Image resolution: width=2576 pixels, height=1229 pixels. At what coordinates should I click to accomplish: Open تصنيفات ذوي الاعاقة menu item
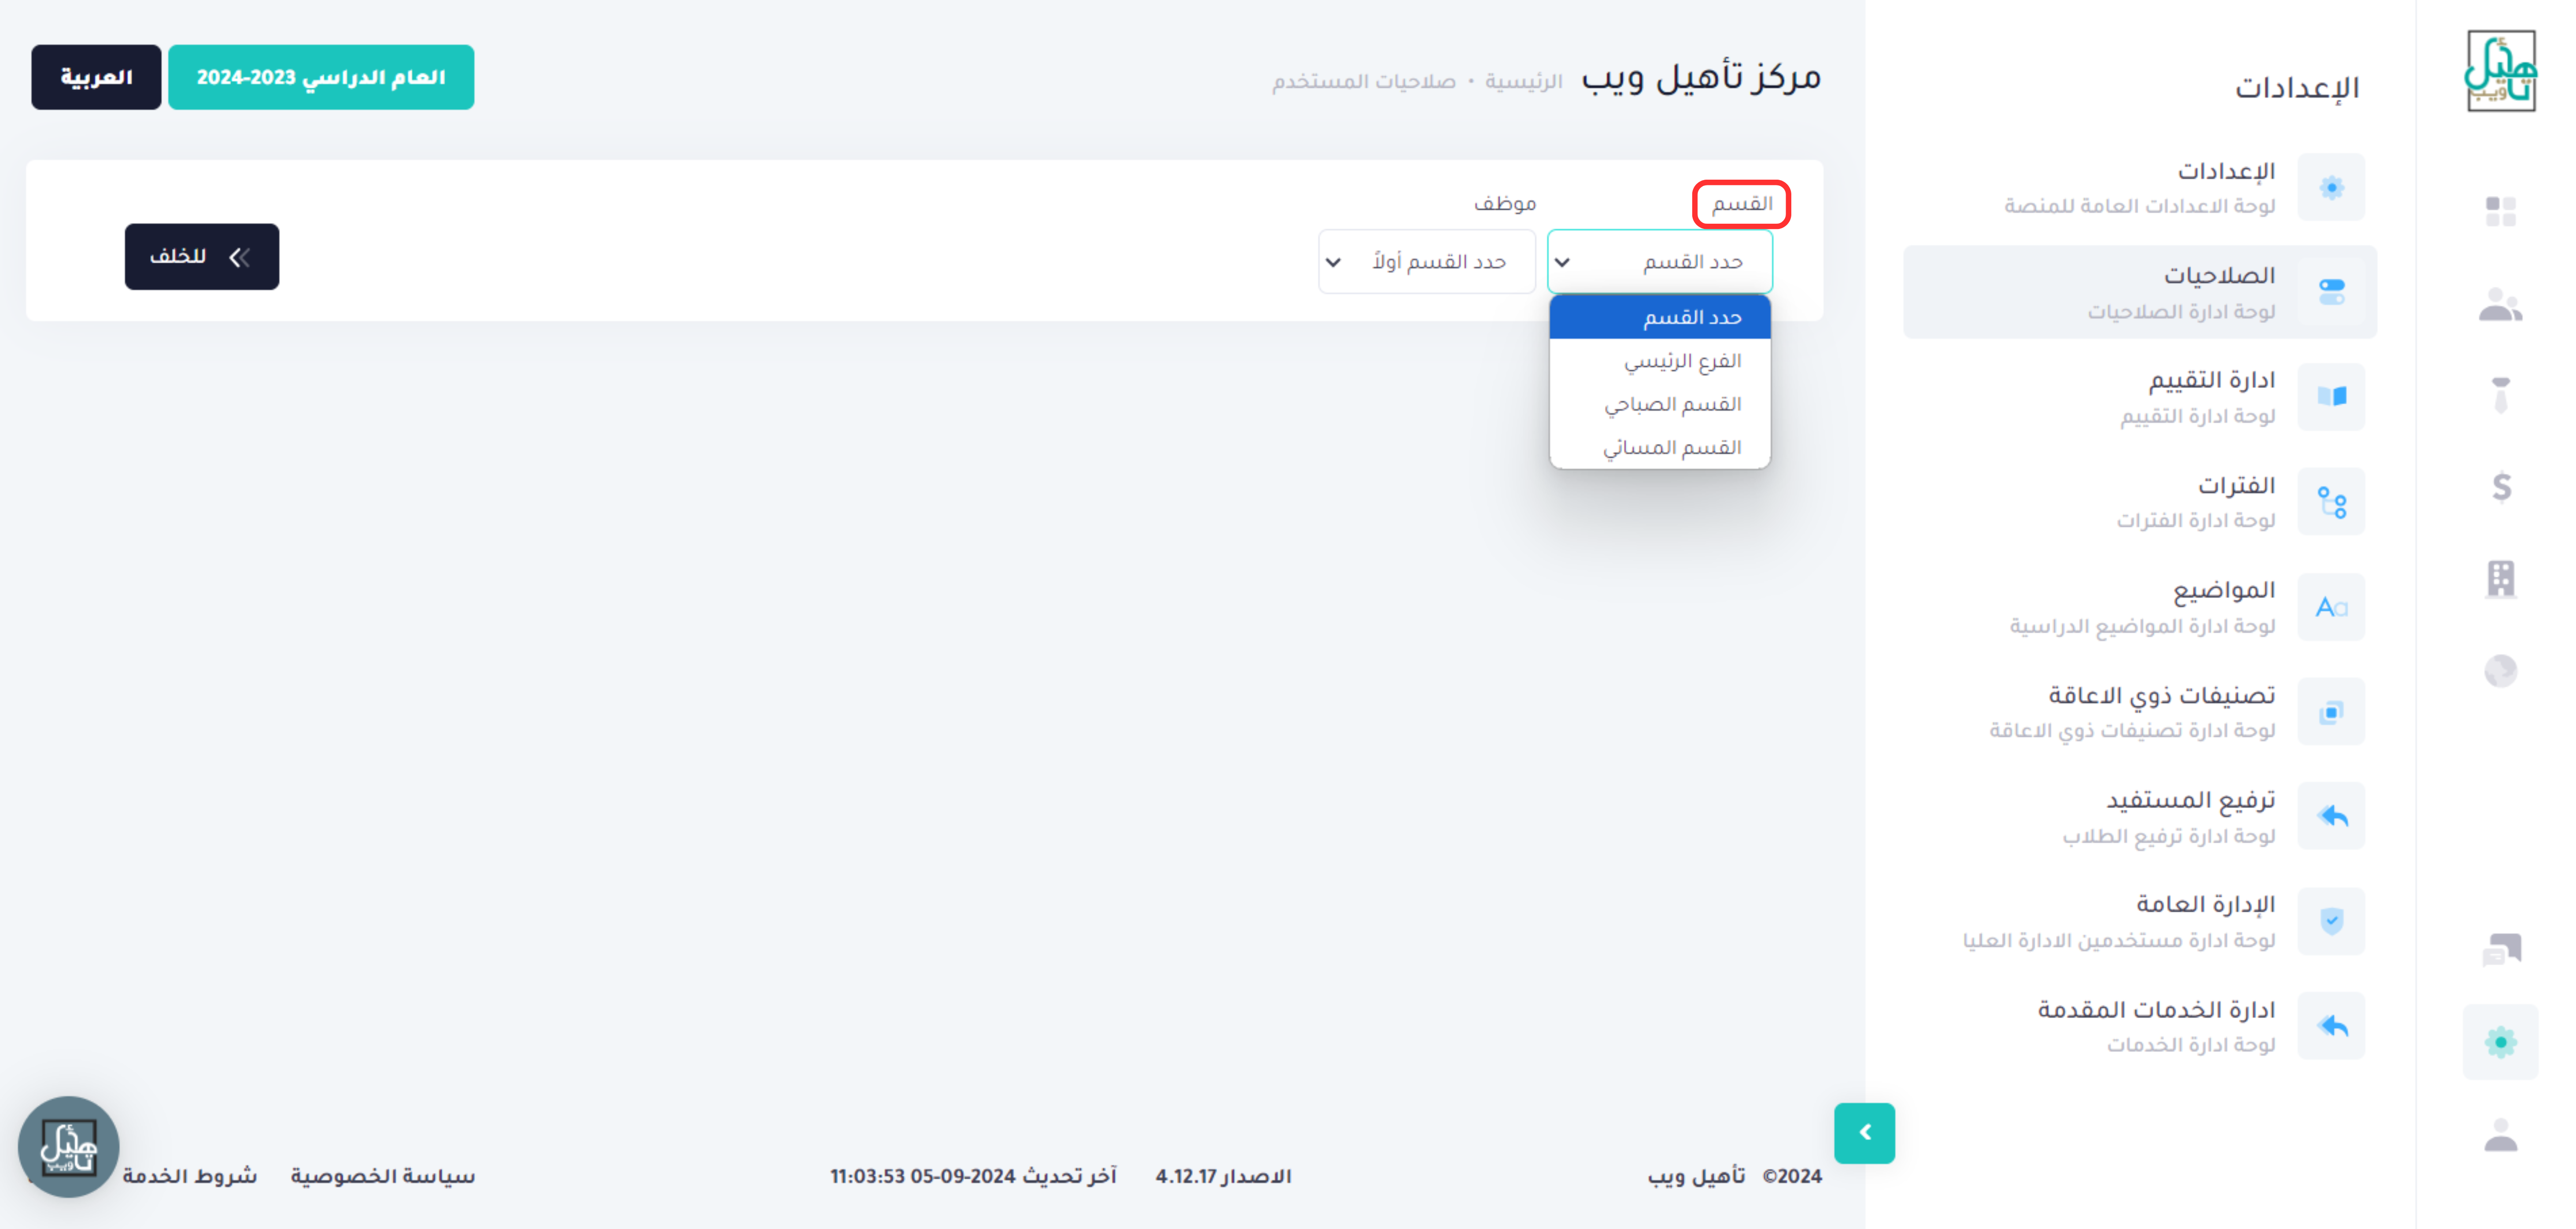pos(2140,712)
